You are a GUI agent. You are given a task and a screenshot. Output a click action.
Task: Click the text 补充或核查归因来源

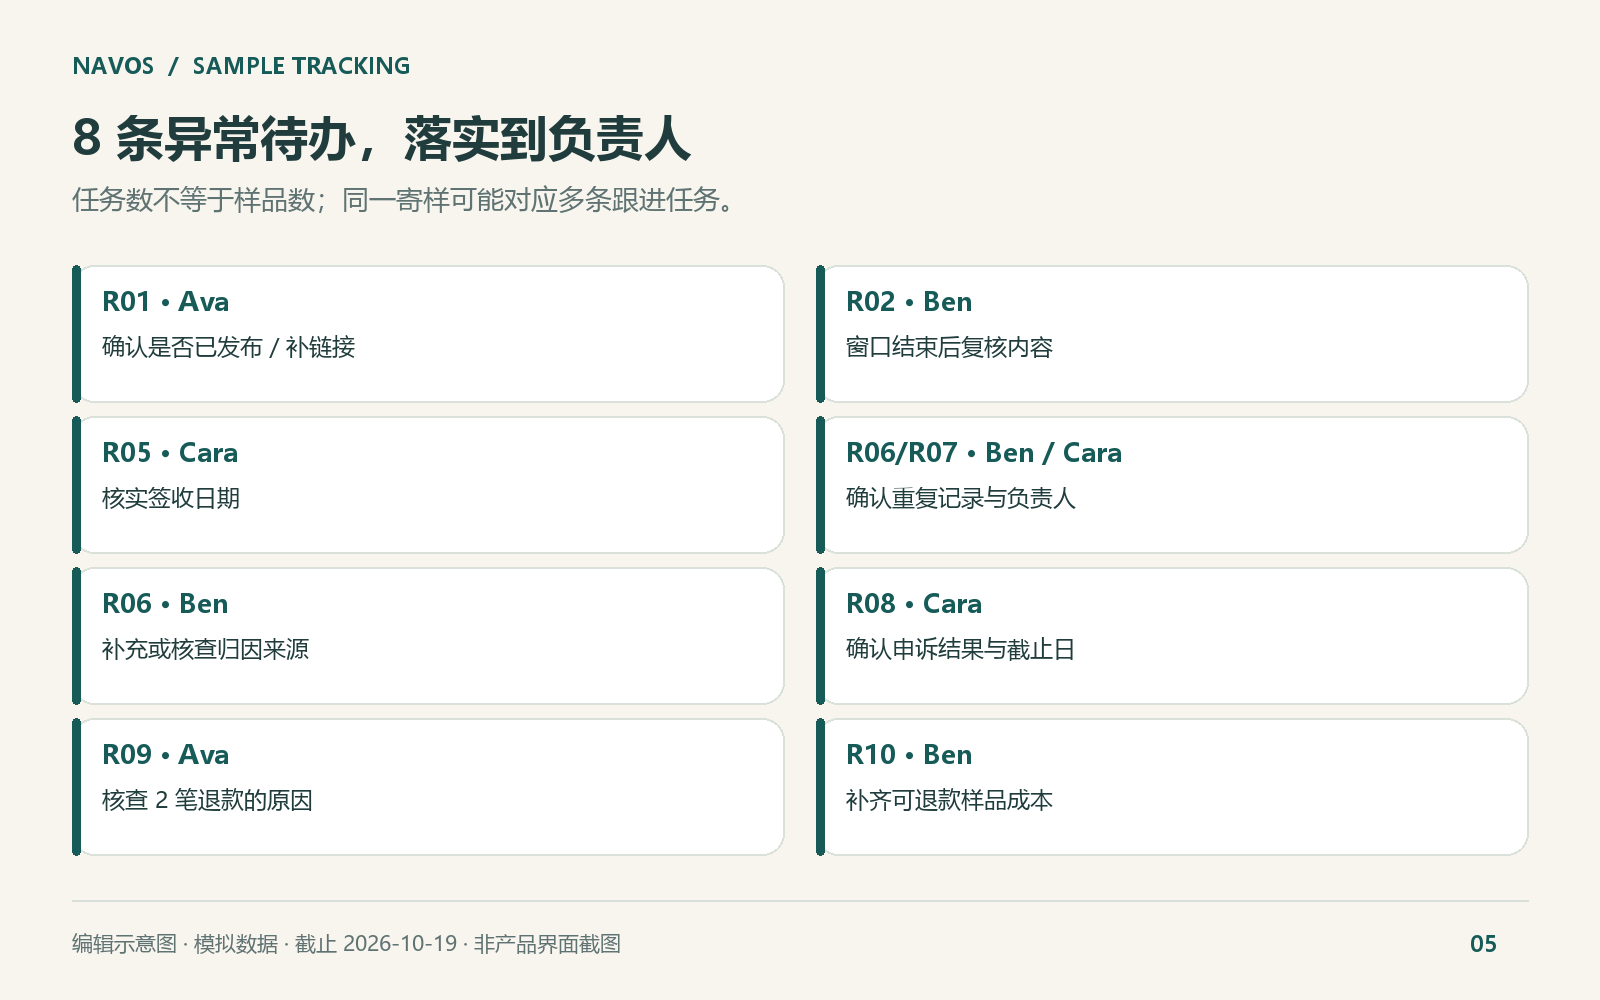click(206, 649)
